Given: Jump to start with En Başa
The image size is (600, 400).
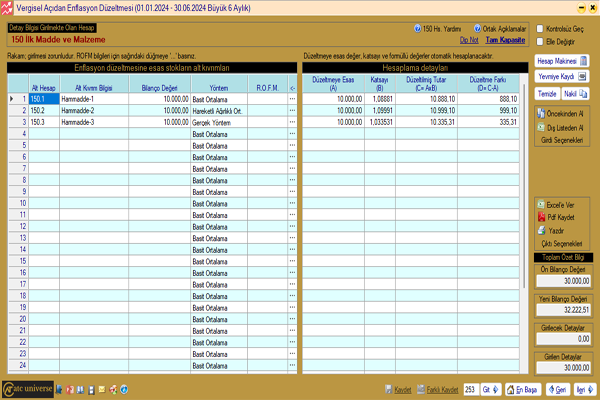Looking at the screenshot, I should pyautogui.click(x=523, y=390).
